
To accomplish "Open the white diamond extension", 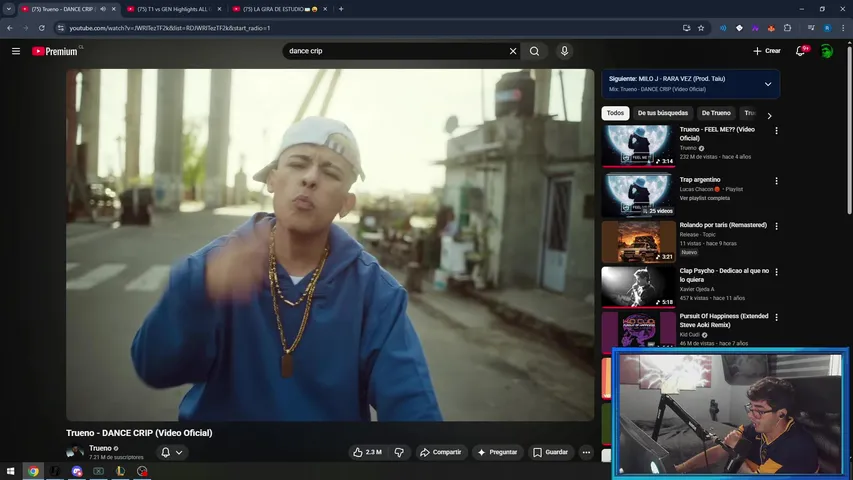I will [739, 28].
